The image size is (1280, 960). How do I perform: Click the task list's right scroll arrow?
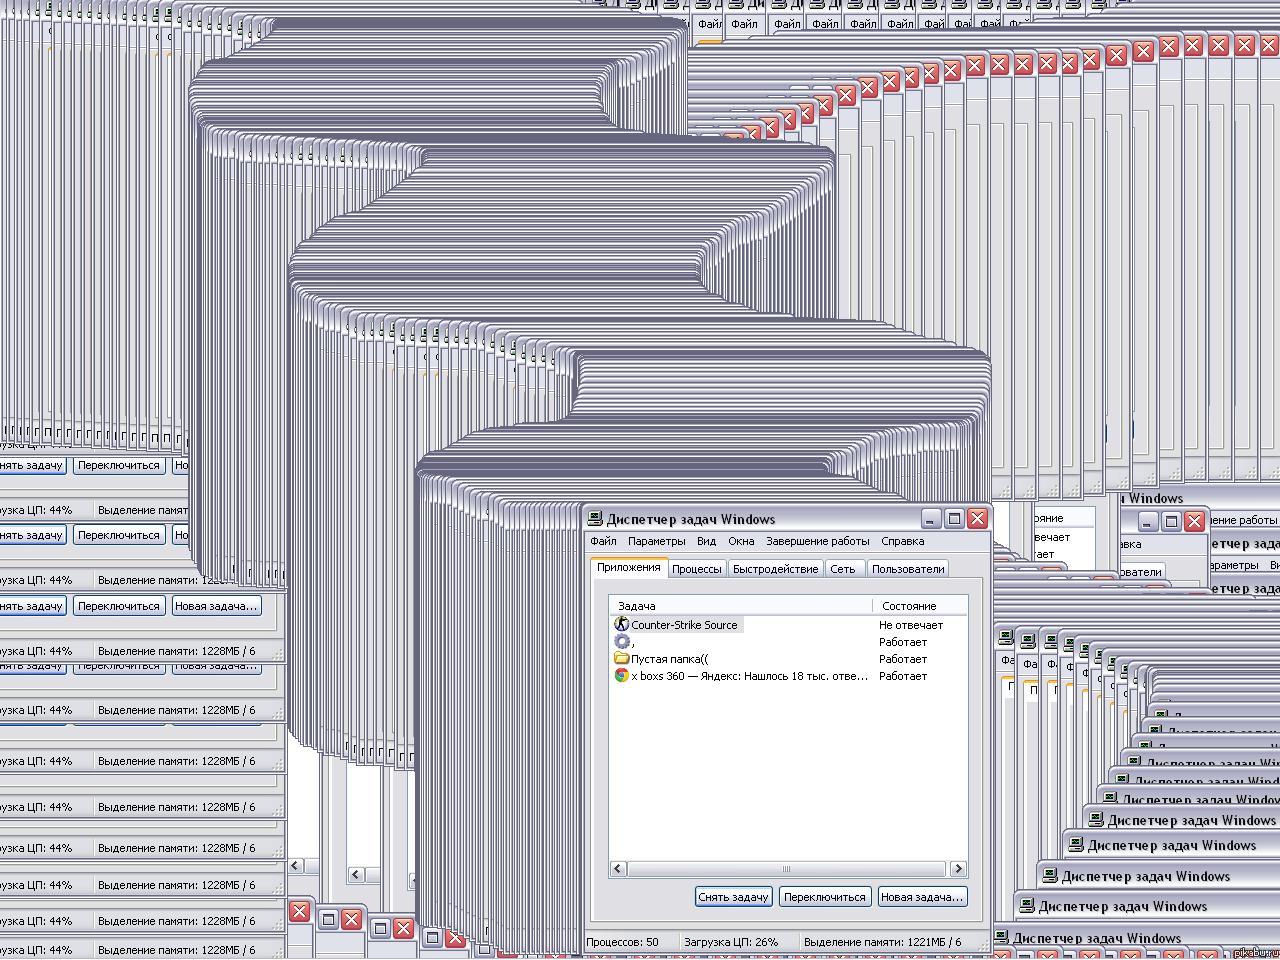[958, 869]
